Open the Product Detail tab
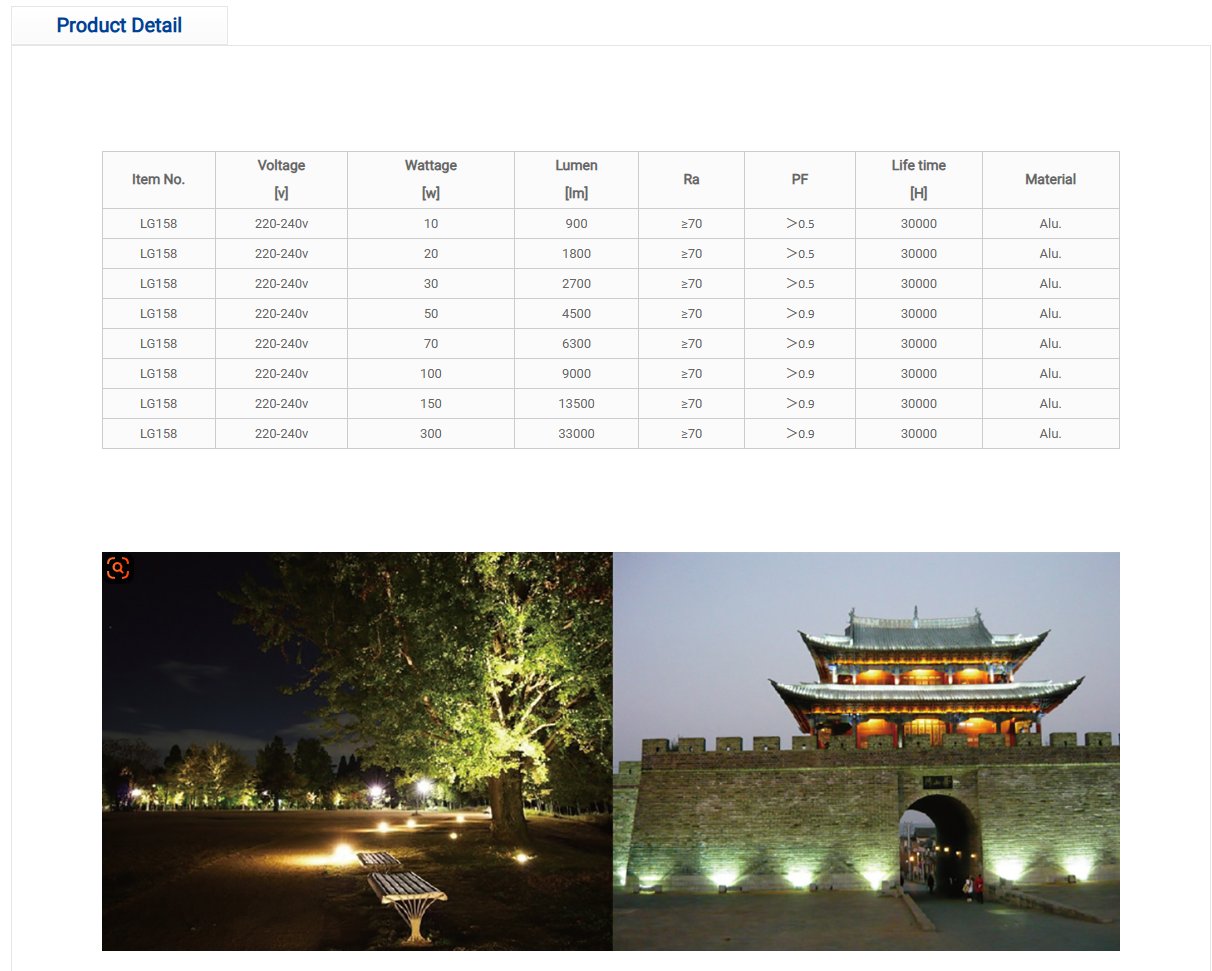This screenshot has height=971, width=1212. [x=119, y=25]
